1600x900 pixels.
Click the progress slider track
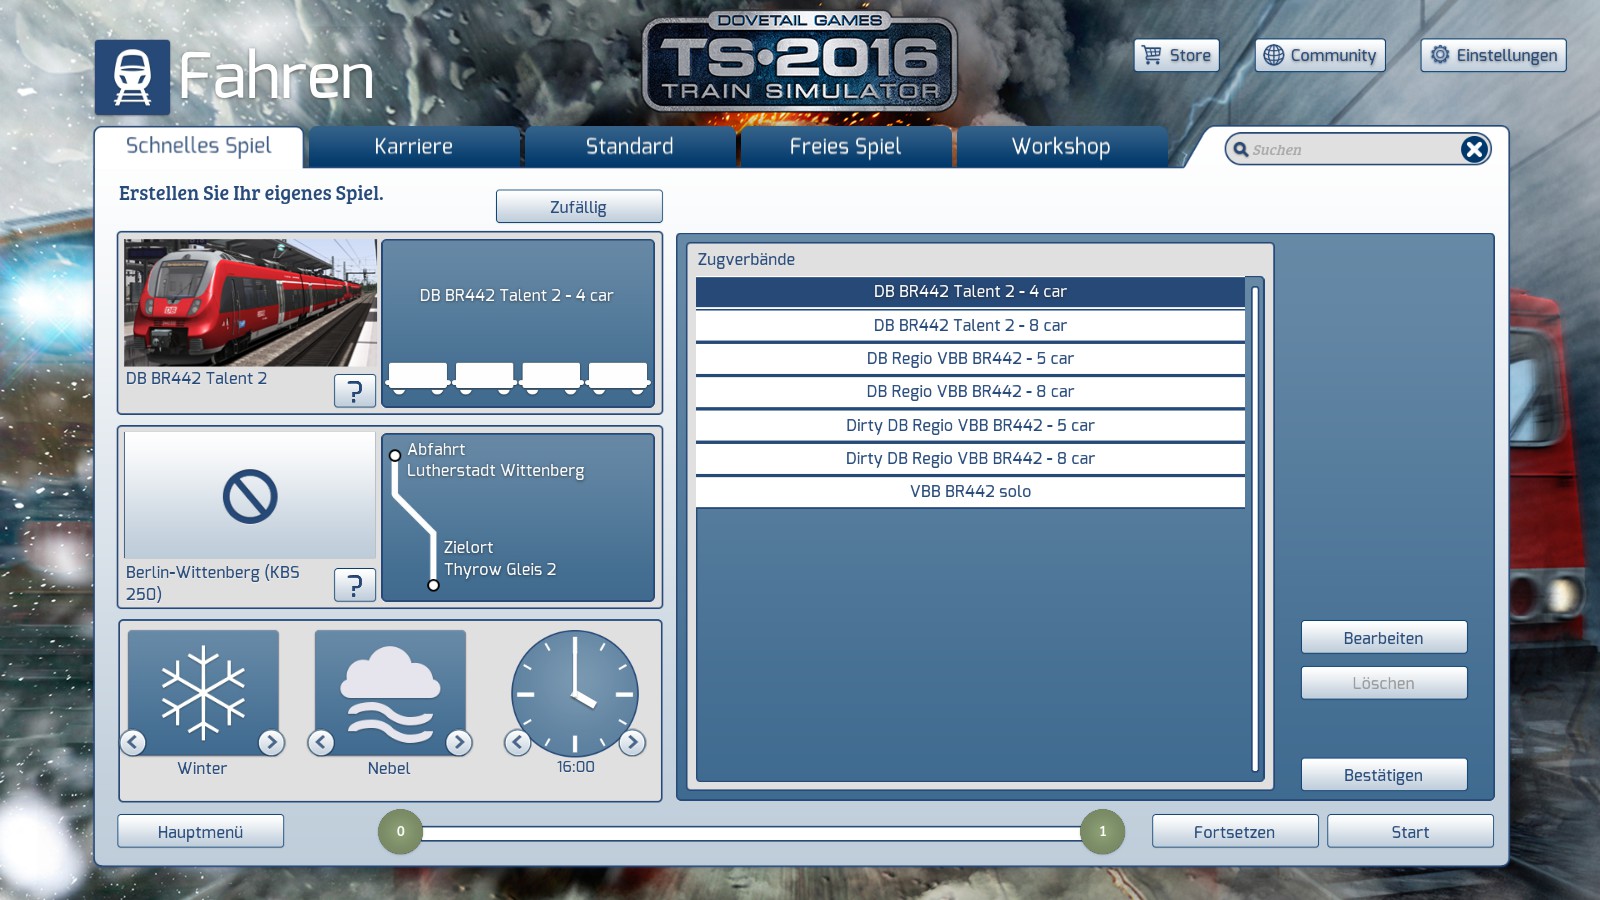pyautogui.click(x=752, y=832)
